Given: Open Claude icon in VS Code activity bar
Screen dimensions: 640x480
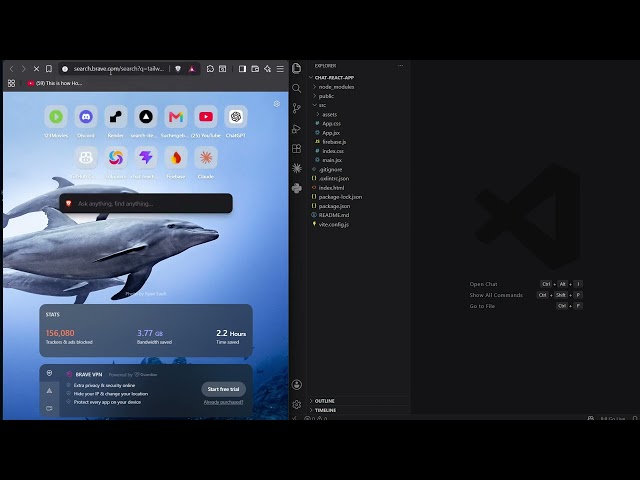Looking at the screenshot, I should (x=297, y=168).
